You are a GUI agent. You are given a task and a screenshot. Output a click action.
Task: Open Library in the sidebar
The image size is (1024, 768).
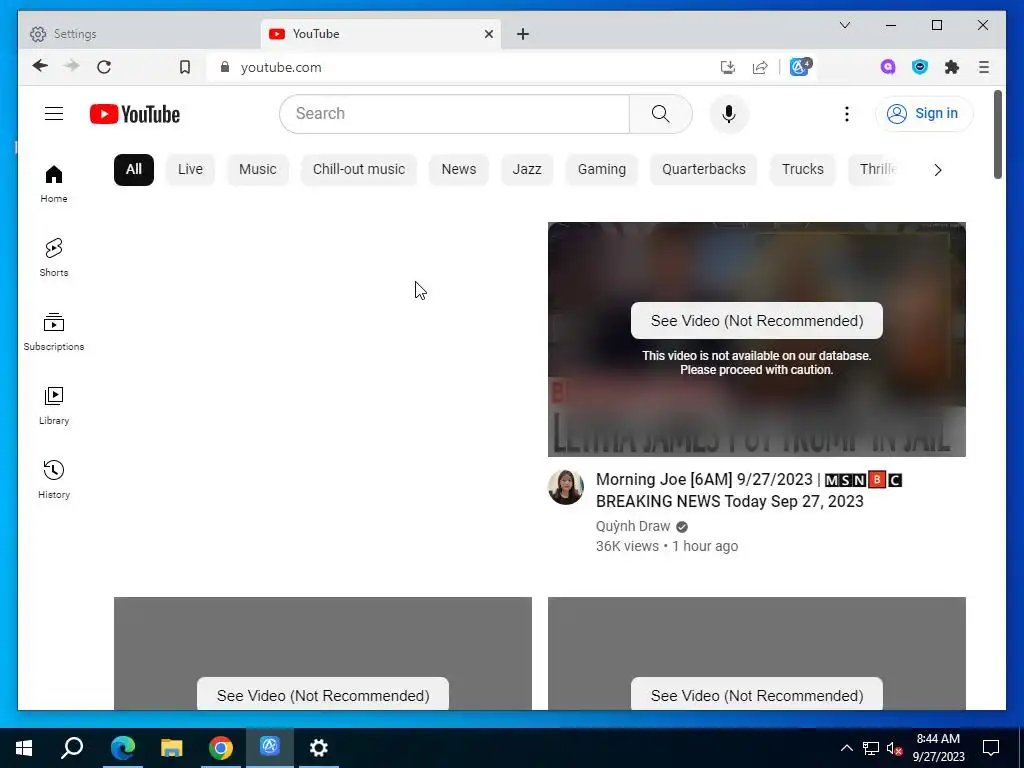(54, 406)
